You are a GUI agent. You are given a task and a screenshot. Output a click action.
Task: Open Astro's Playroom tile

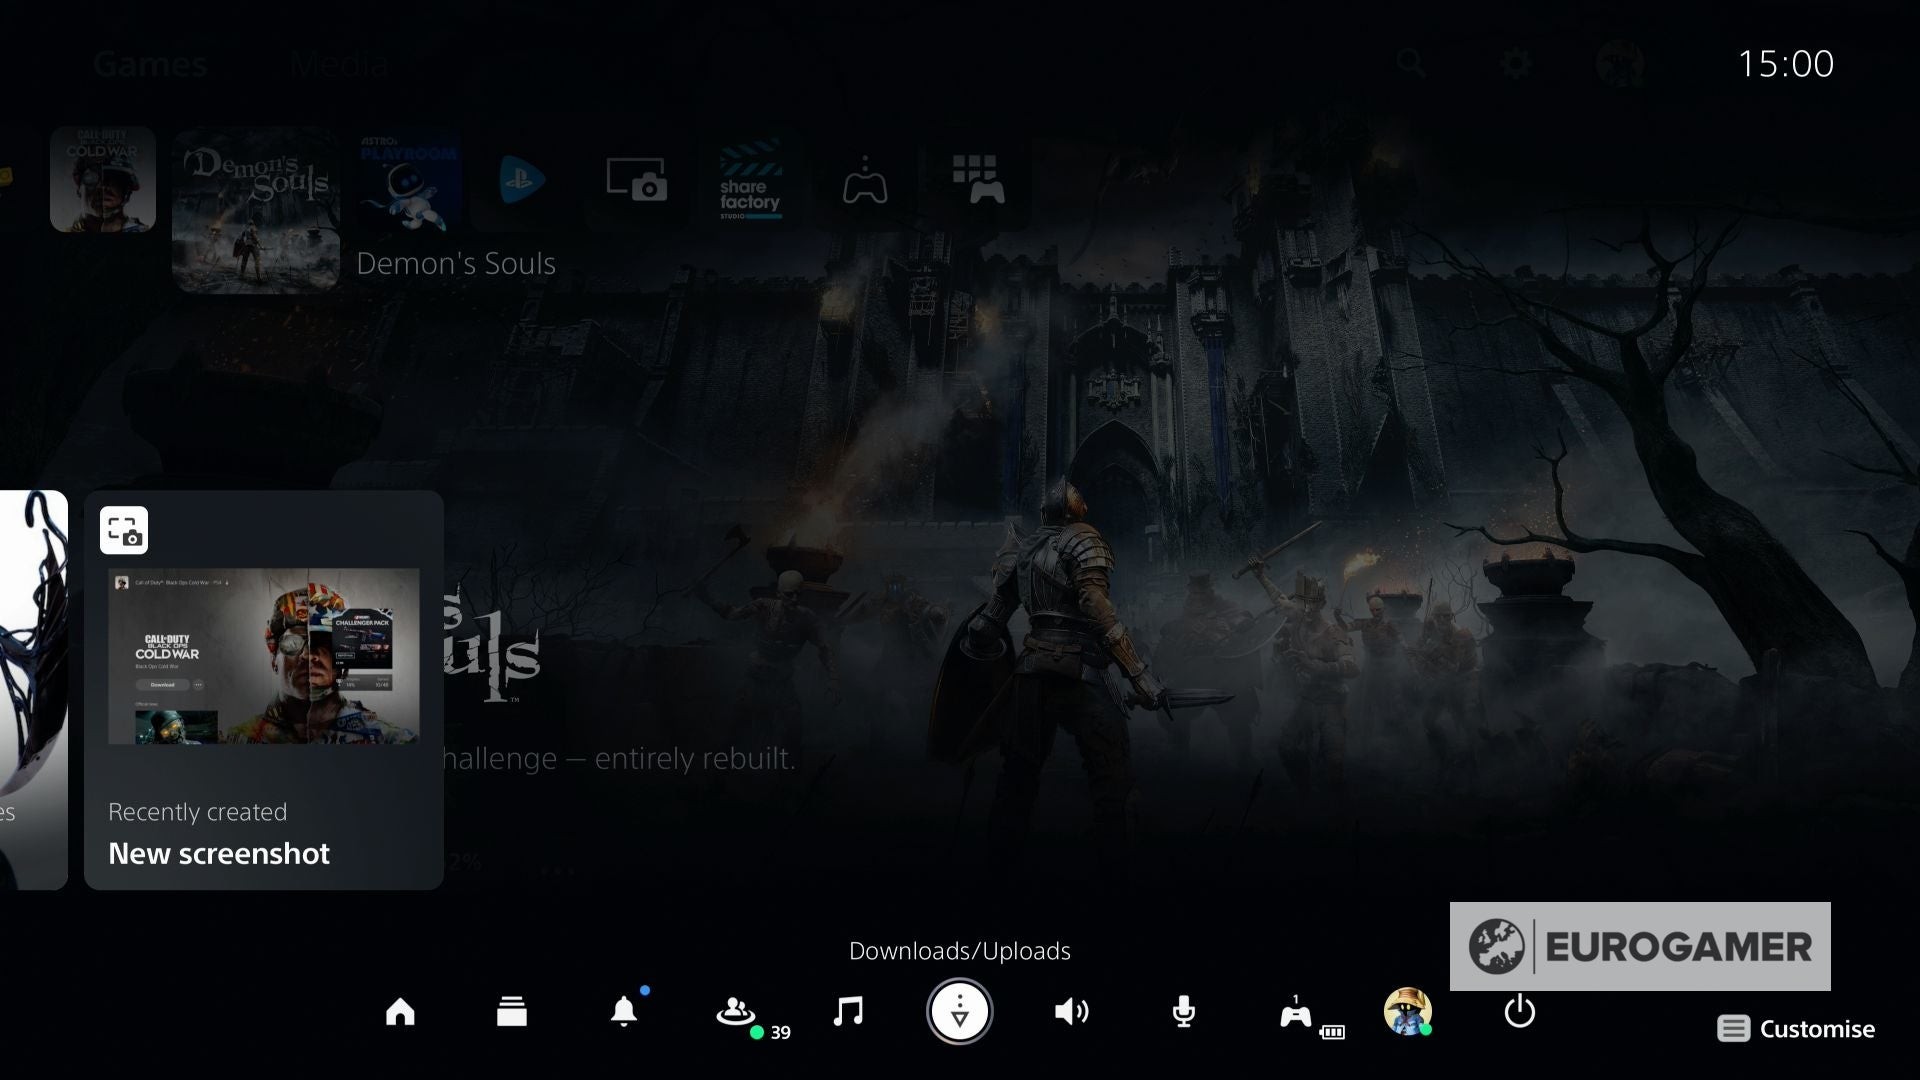point(409,181)
